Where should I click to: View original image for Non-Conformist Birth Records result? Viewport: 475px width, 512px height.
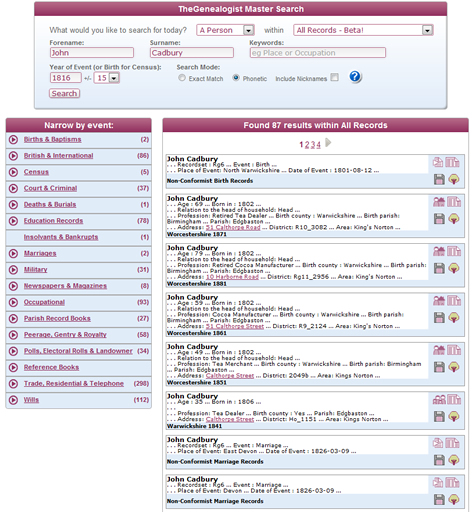438,162
